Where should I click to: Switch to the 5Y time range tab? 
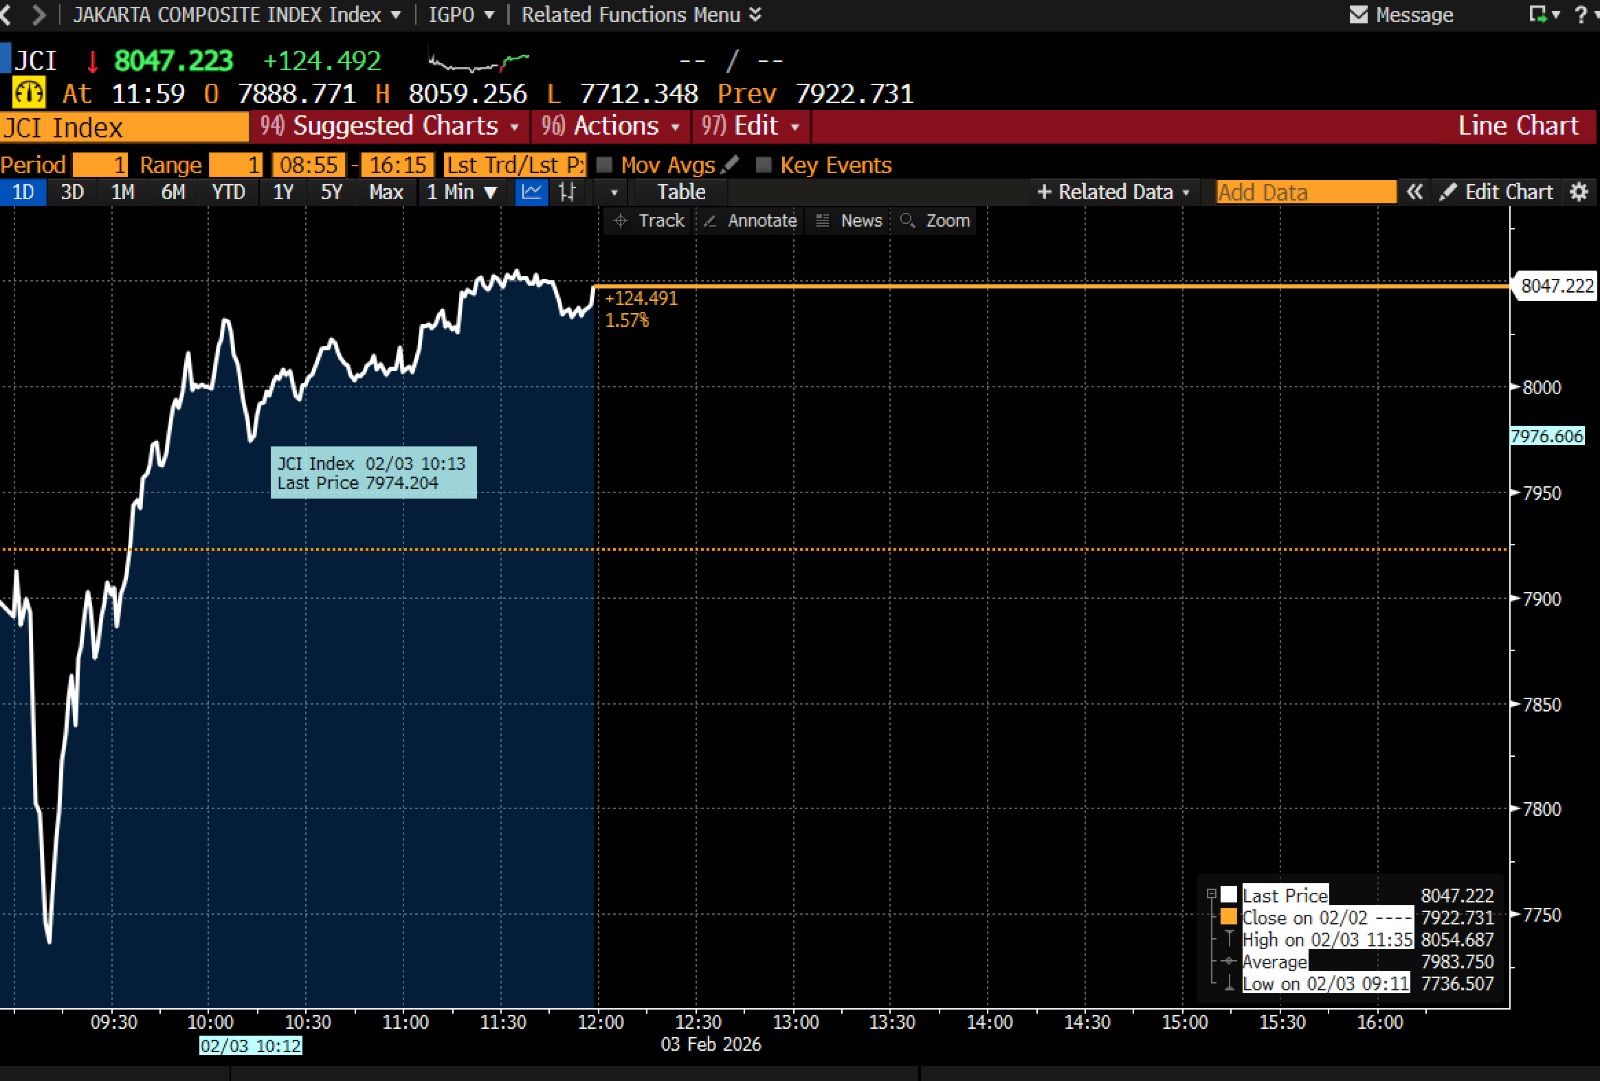point(331,192)
